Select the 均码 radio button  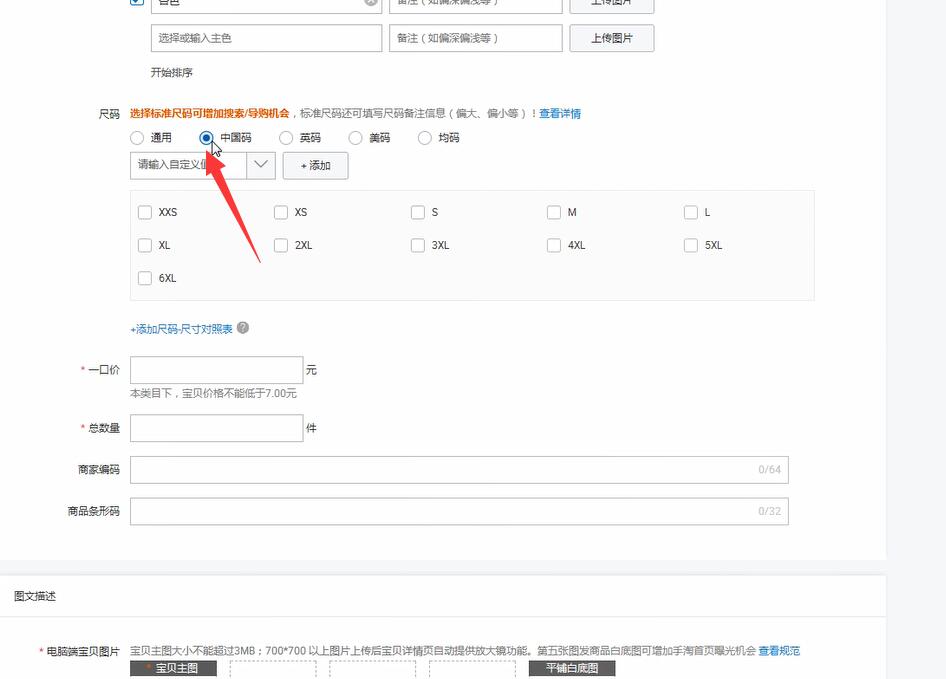coord(425,138)
